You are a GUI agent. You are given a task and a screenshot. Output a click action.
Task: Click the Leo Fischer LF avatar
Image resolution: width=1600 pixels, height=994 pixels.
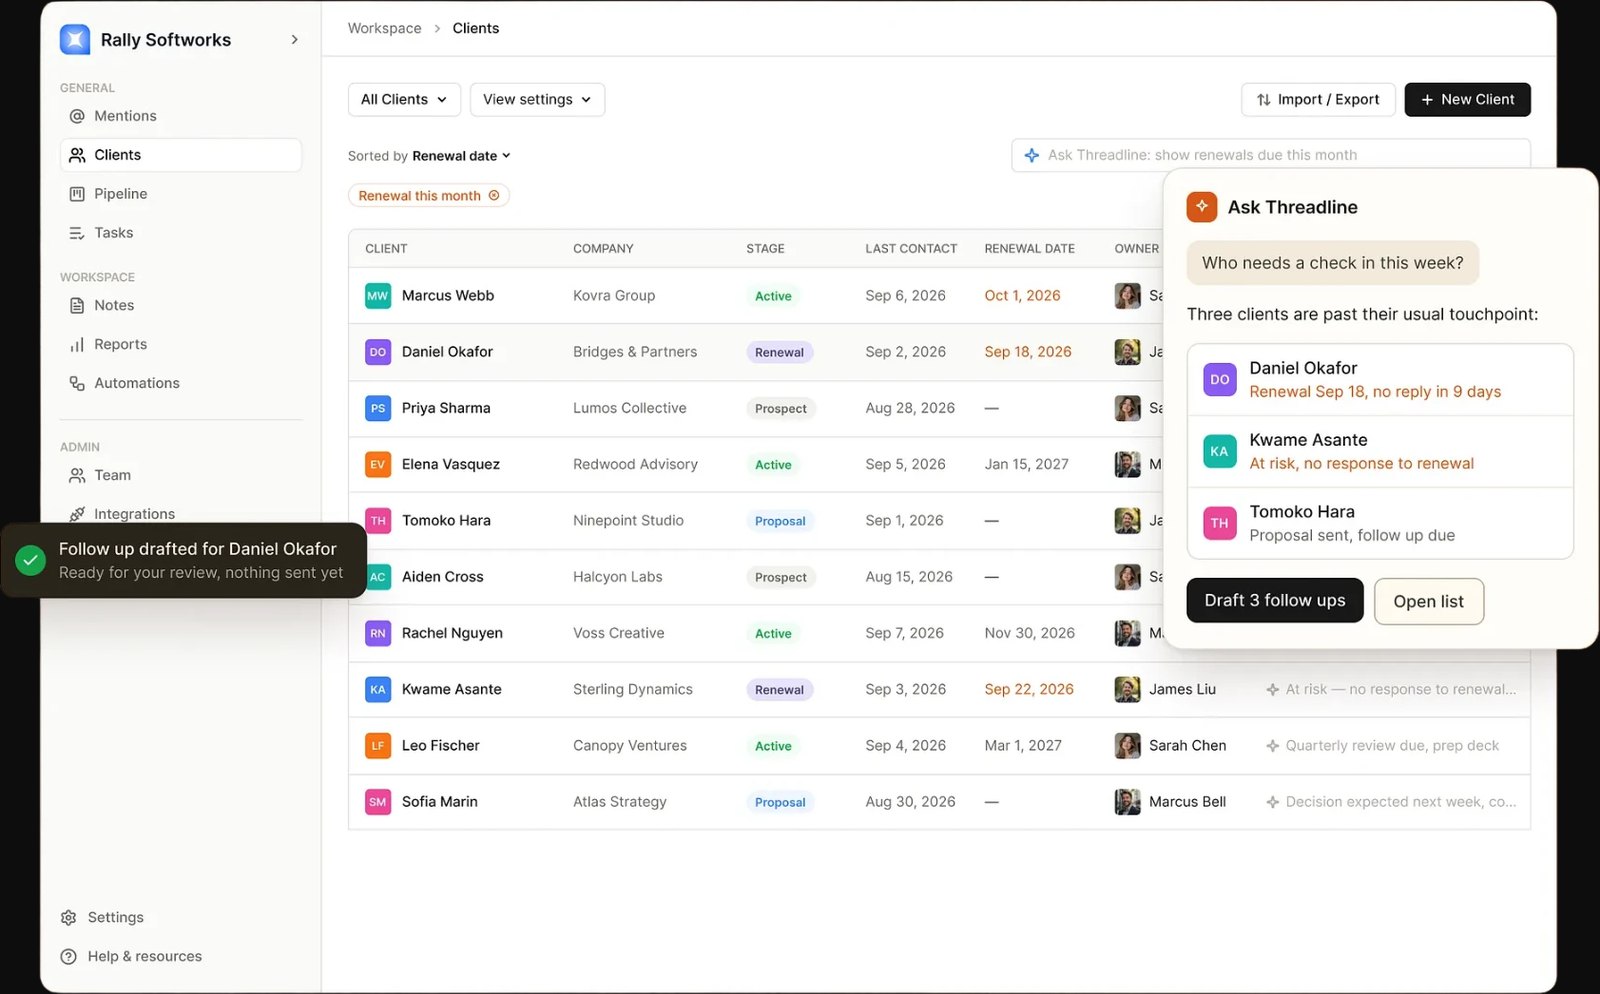pyautogui.click(x=378, y=746)
